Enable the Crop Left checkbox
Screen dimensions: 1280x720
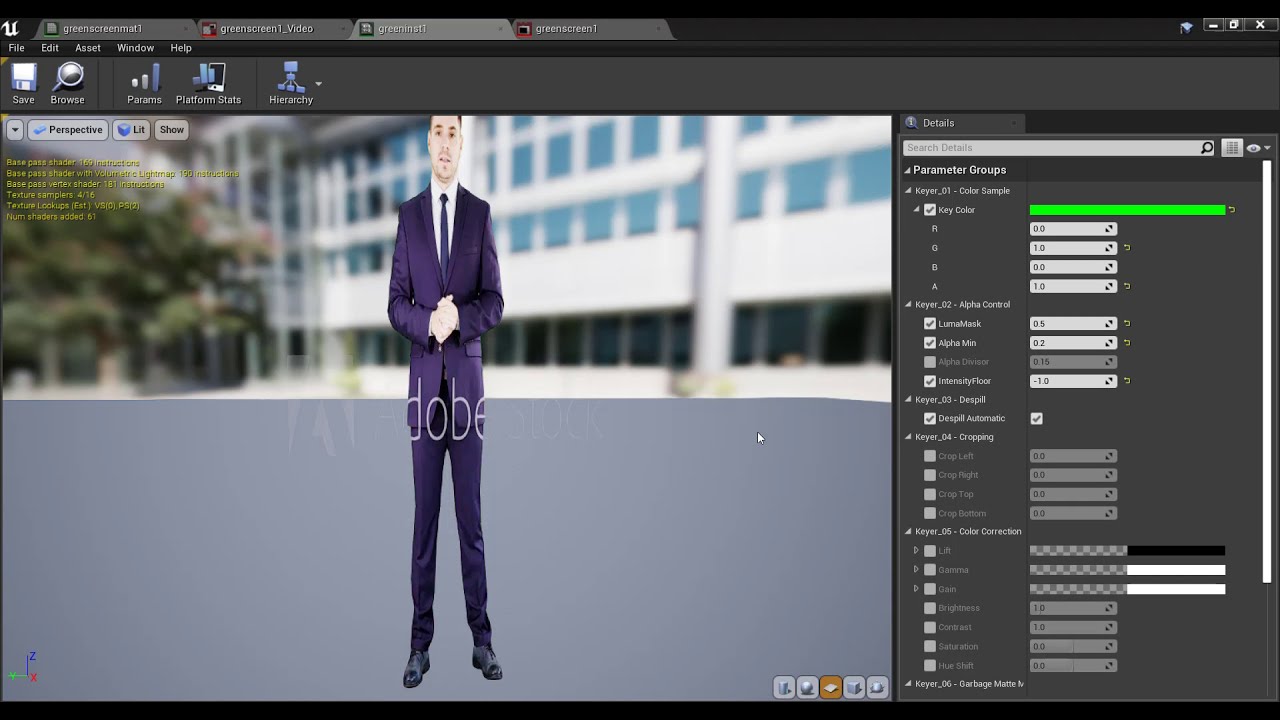pyautogui.click(x=930, y=456)
